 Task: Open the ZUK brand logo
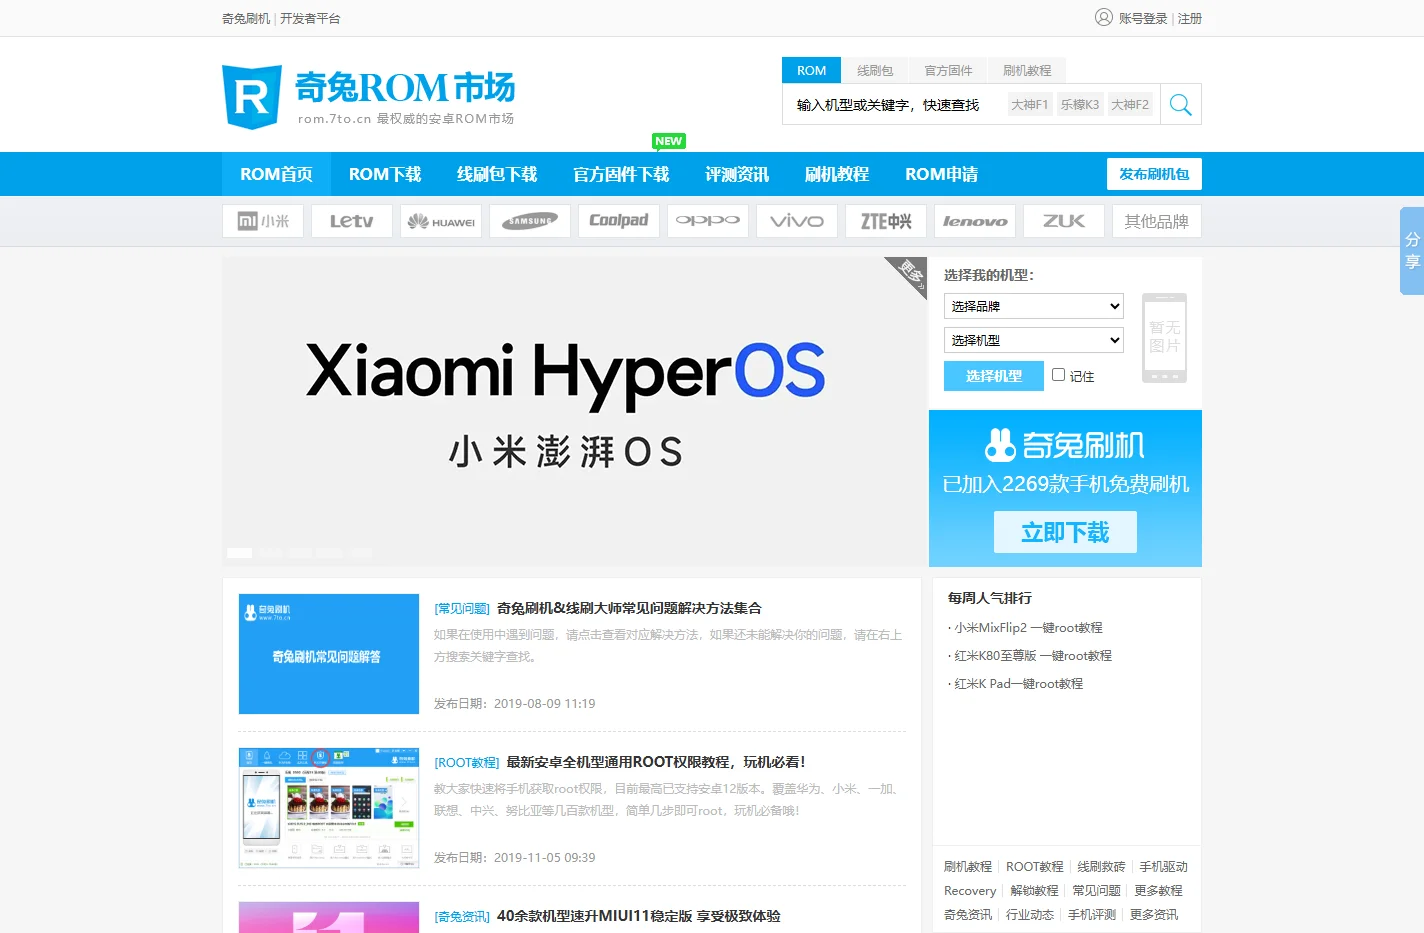pos(1064,221)
